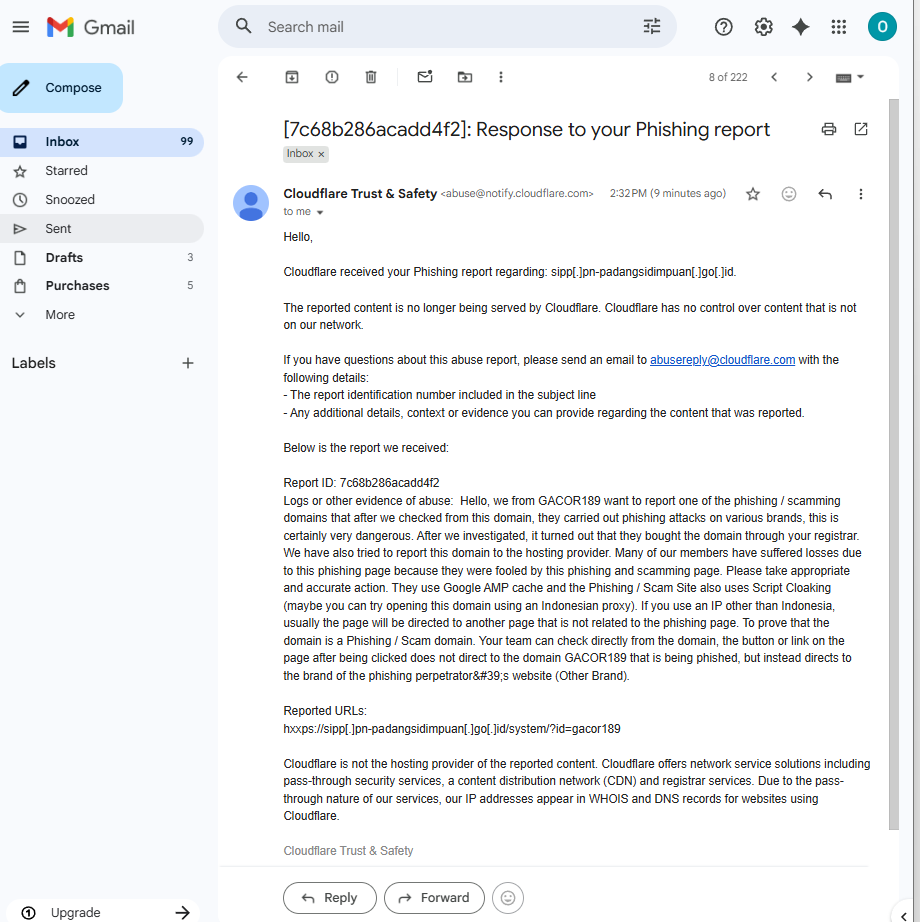Mark the email as unread
Screen dimensions: 920x922
425,77
